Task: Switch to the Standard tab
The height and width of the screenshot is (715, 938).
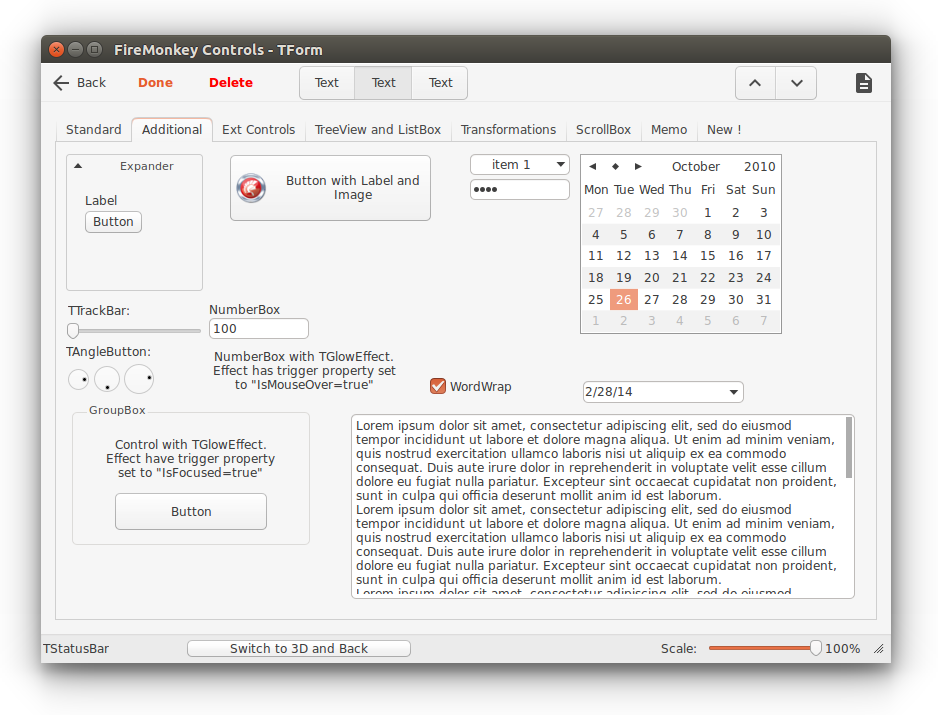Action: point(93,130)
